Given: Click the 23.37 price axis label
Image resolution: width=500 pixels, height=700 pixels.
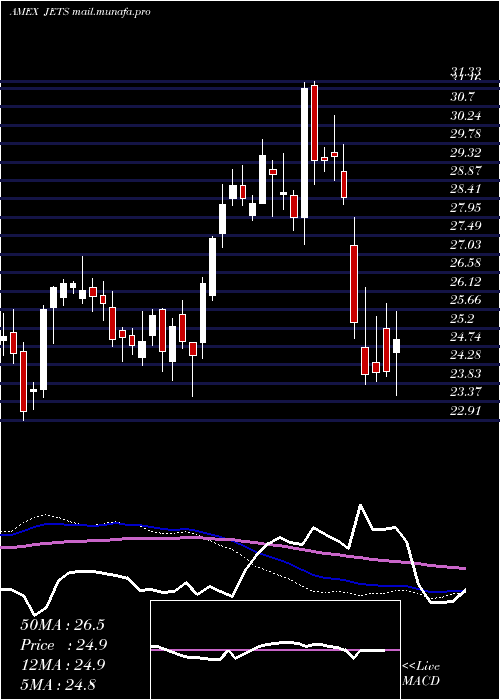Looking at the screenshot, I should [x=466, y=392].
